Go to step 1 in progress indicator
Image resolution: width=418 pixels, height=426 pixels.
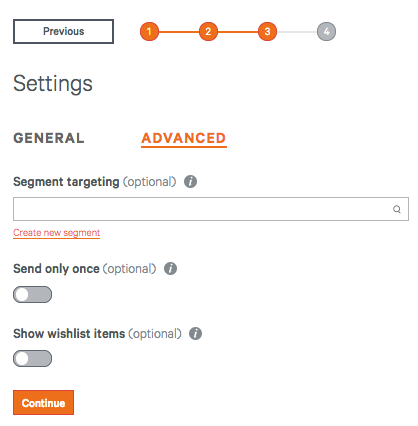click(x=149, y=31)
